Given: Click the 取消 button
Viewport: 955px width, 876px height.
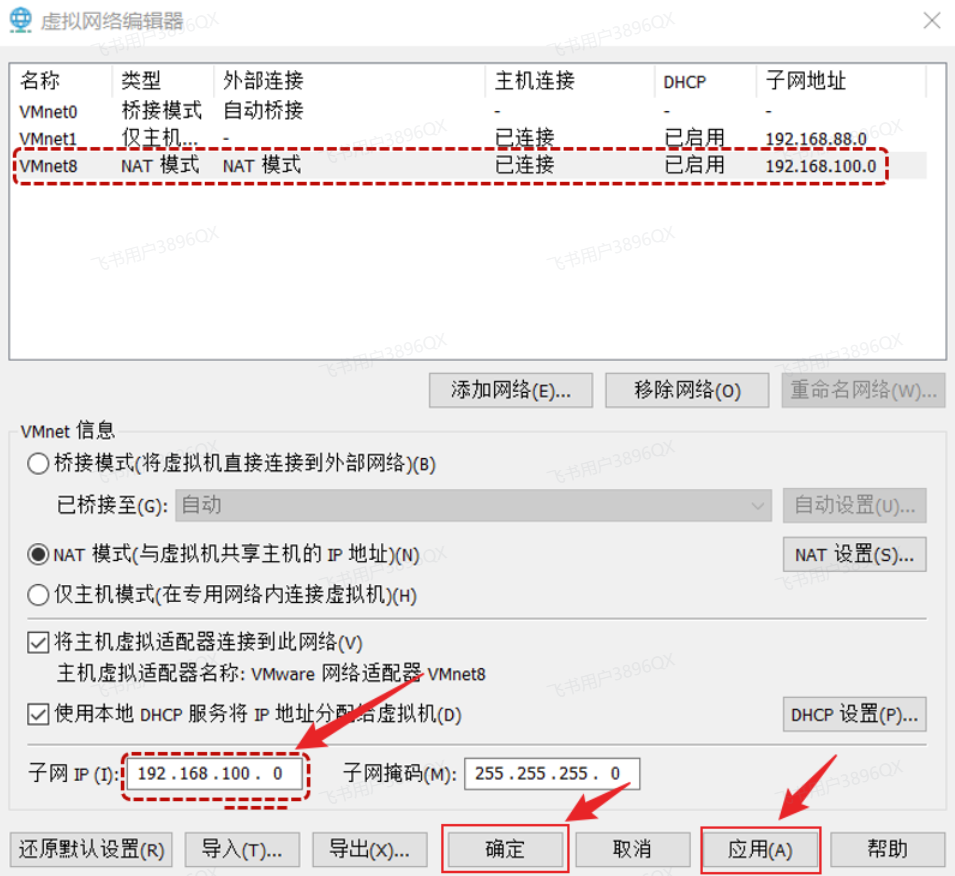Looking at the screenshot, I should tap(632, 849).
